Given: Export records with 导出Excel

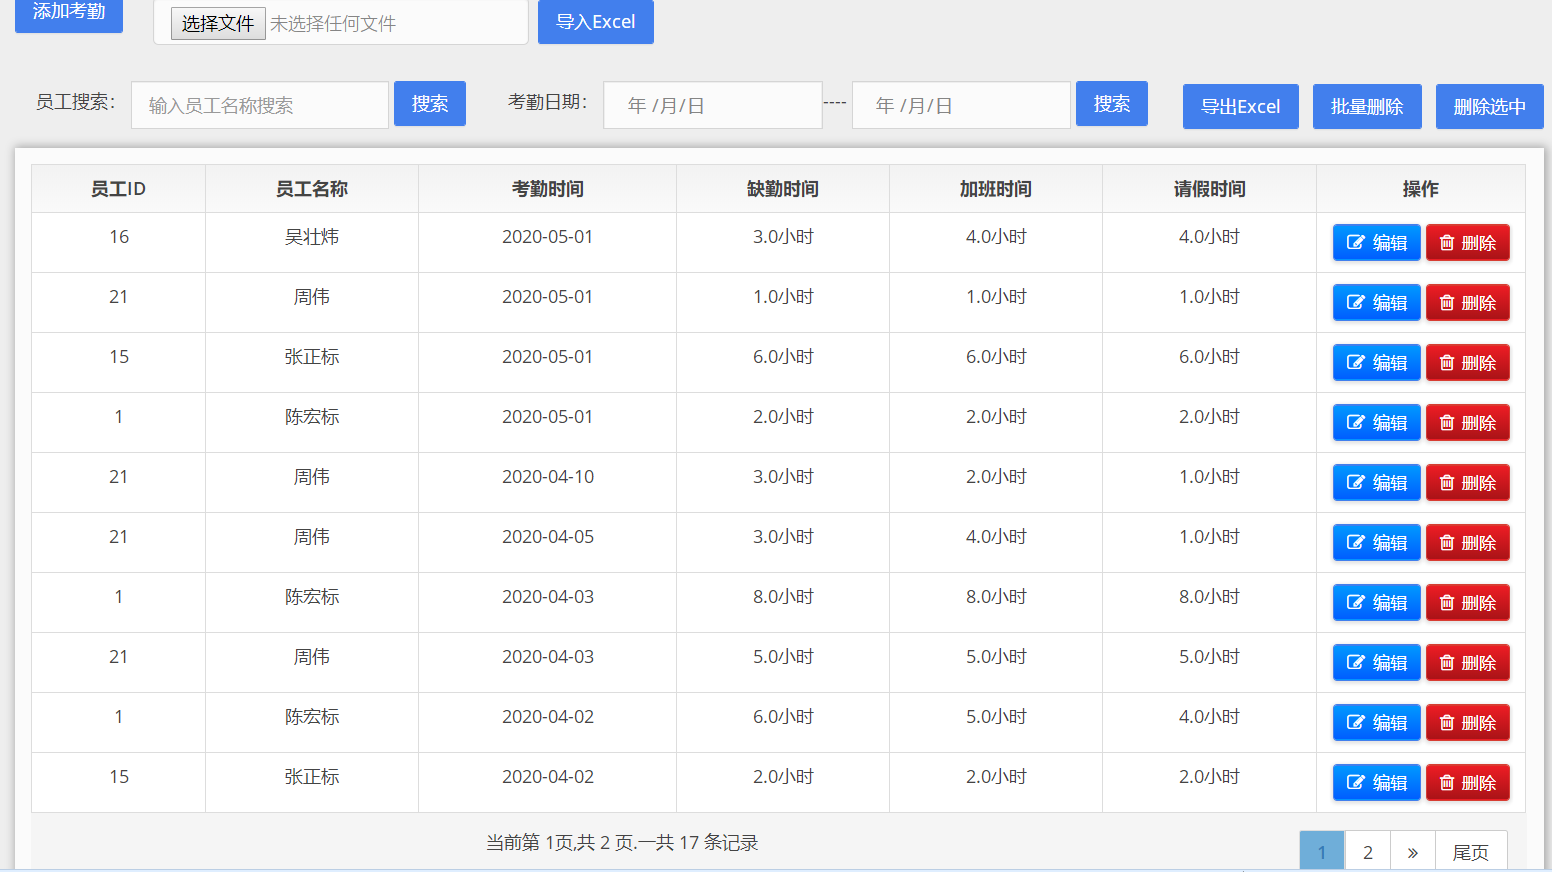Looking at the screenshot, I should (x=1241, y=106).
